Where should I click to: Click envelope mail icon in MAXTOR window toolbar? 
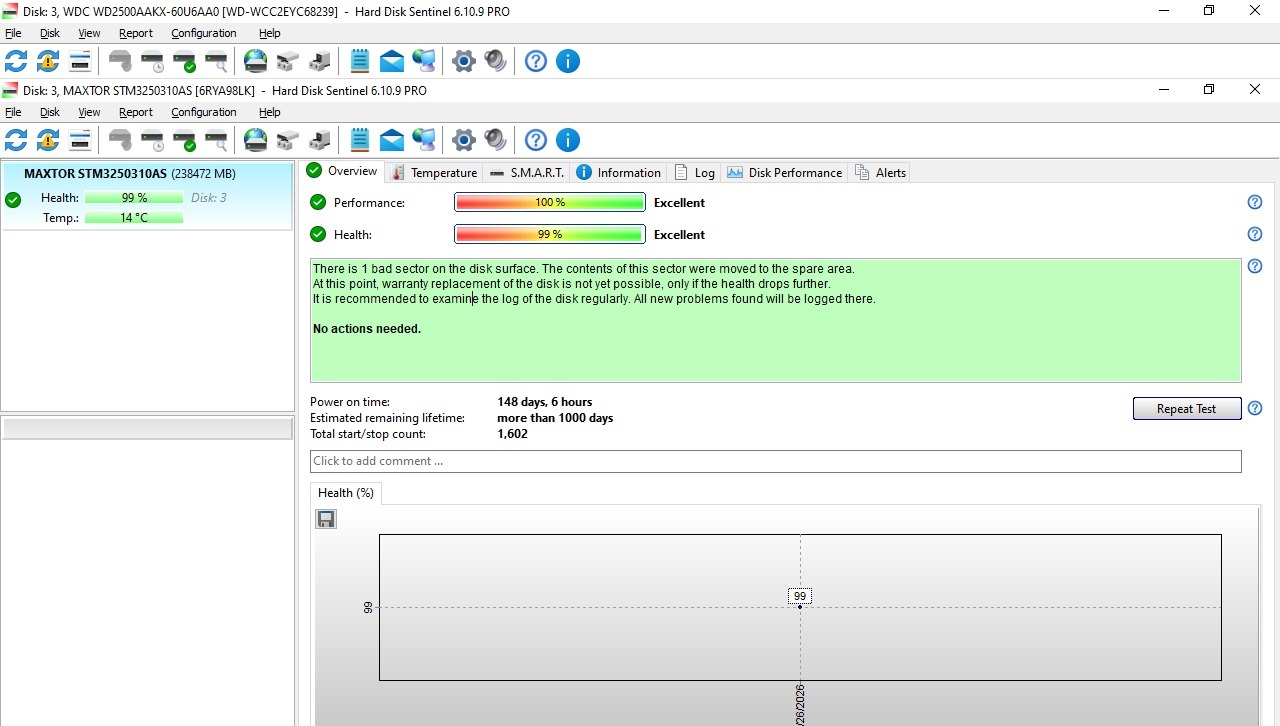392,140
